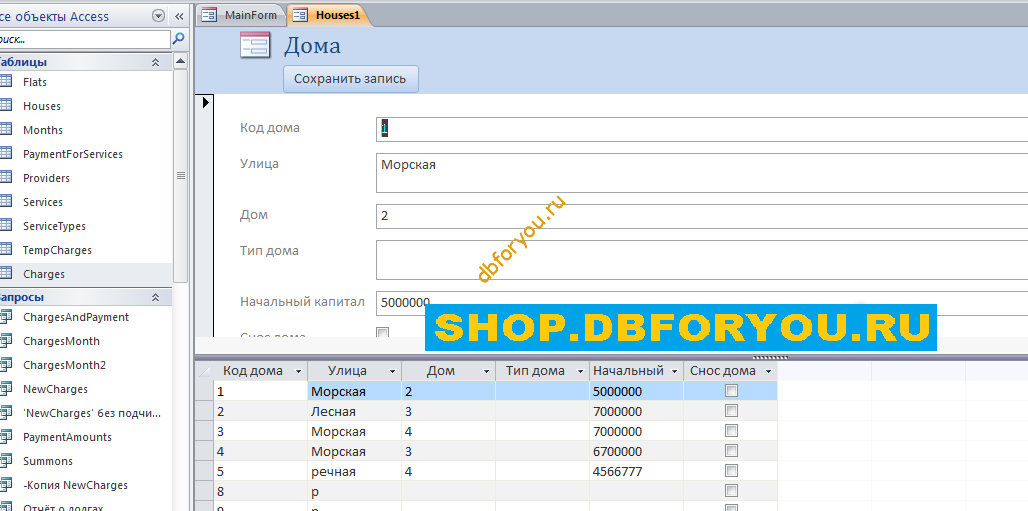Image resolution: width=1028 pixels, height=511 pixels.
Task: Select the Лесная cell in the datasheet
Action: (x=354, y=412)
